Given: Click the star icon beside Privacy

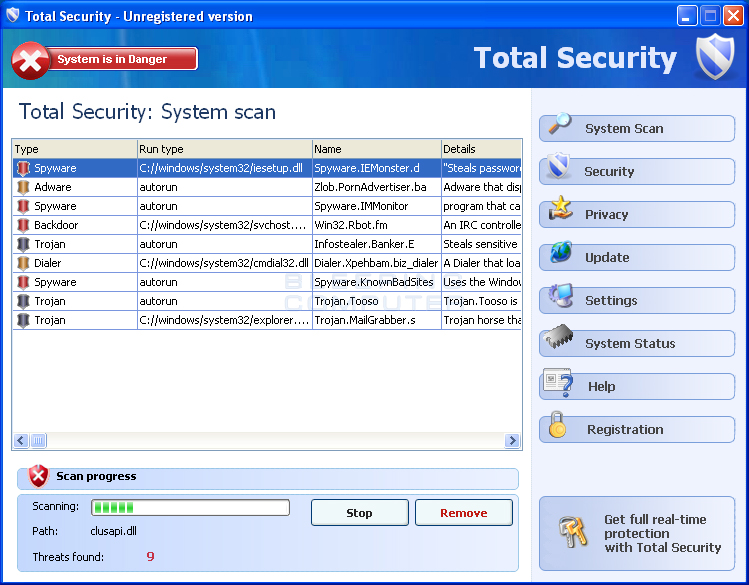Looking at the screenshot, I should click(559, 211).
